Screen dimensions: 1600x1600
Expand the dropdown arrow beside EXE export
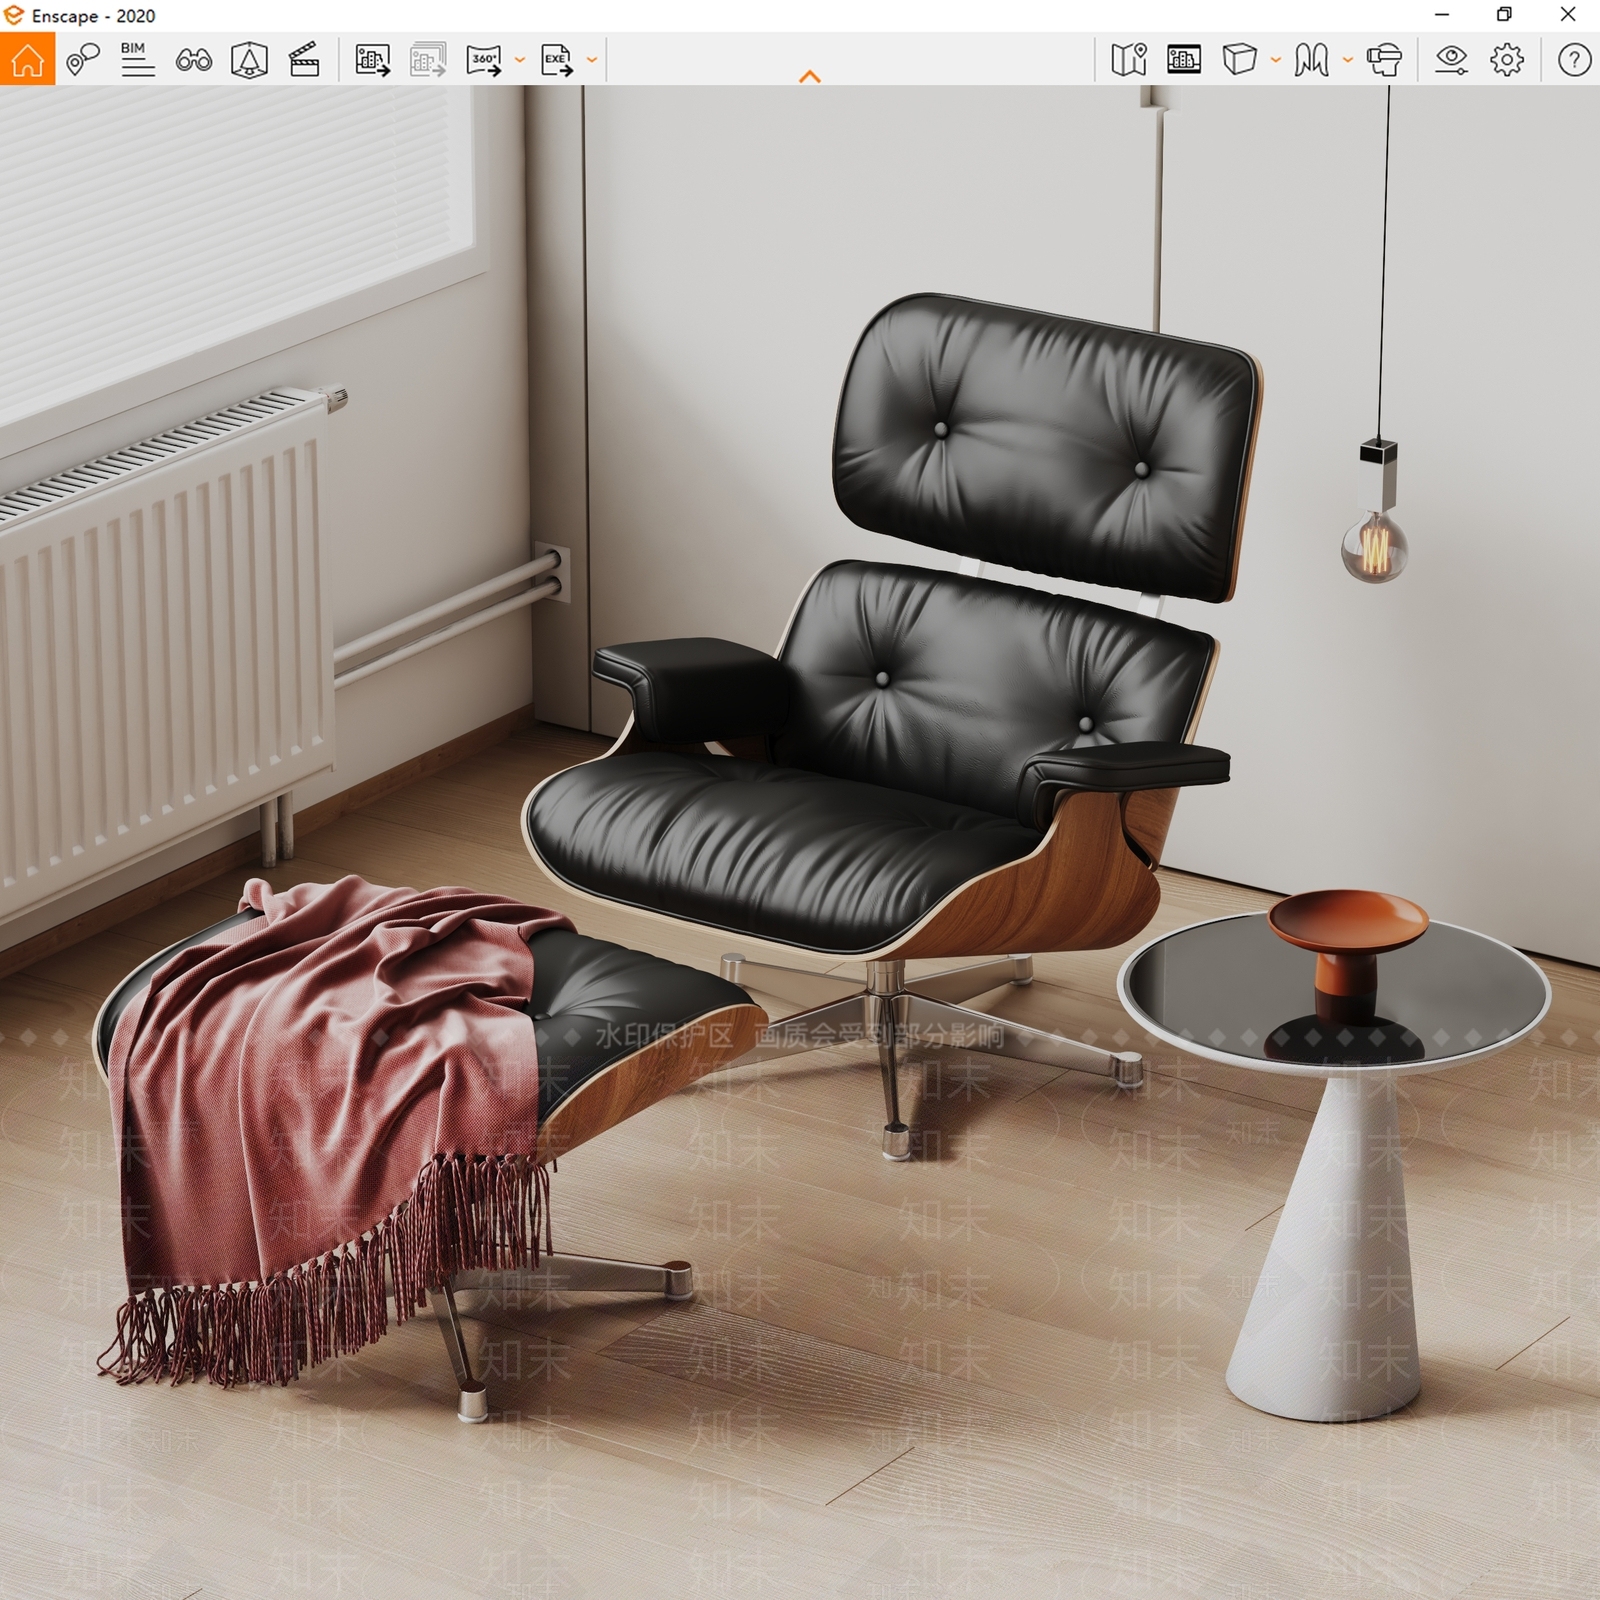(591, 60)
